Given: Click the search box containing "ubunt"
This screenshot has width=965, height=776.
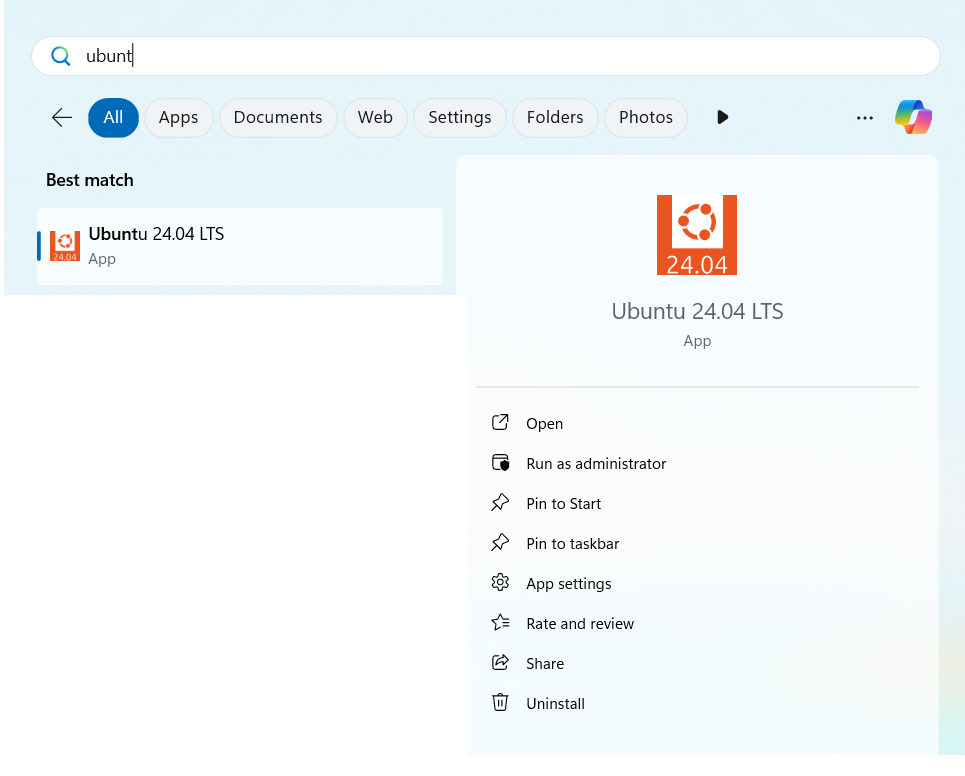Looking at the screenshot, I should pyautogui.click(x=486, y=56).
